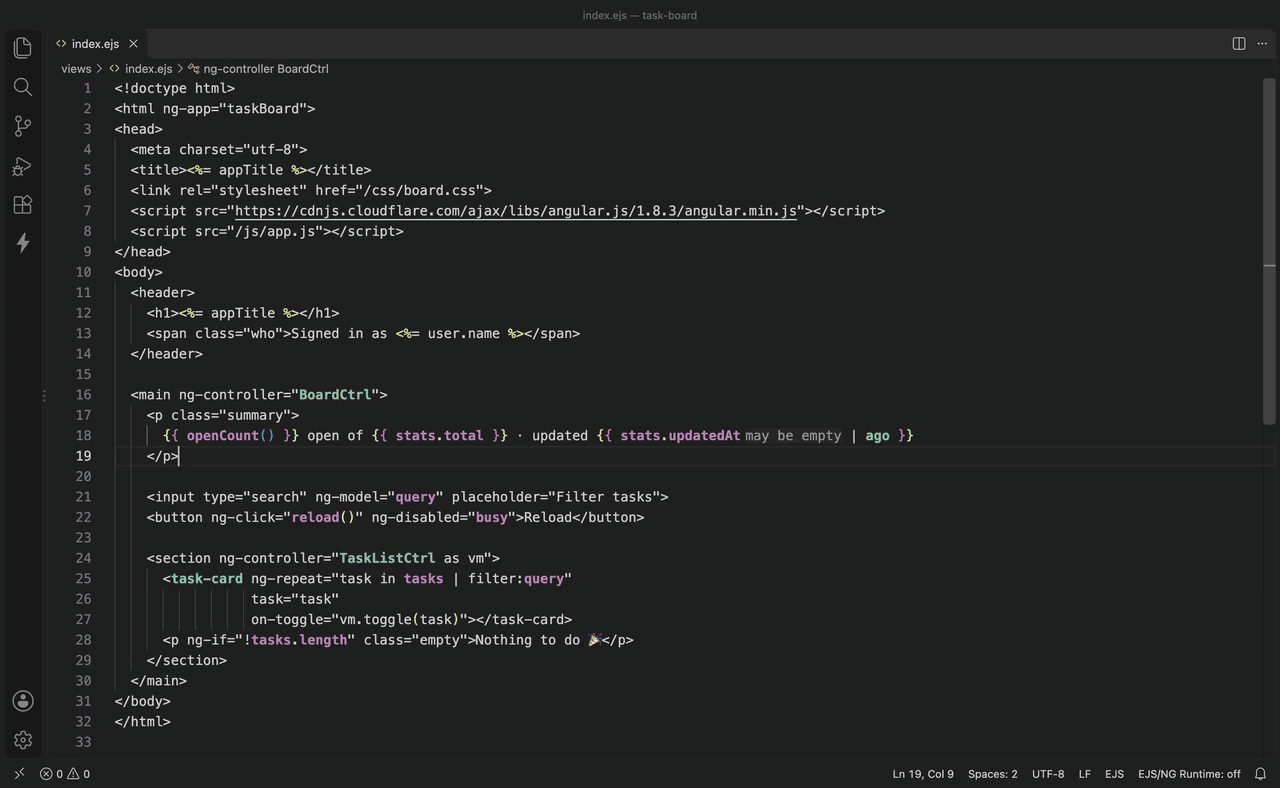Open the Manage settings gear
The height and width of the screenshot is (788, 1280).
coord(22,740)
